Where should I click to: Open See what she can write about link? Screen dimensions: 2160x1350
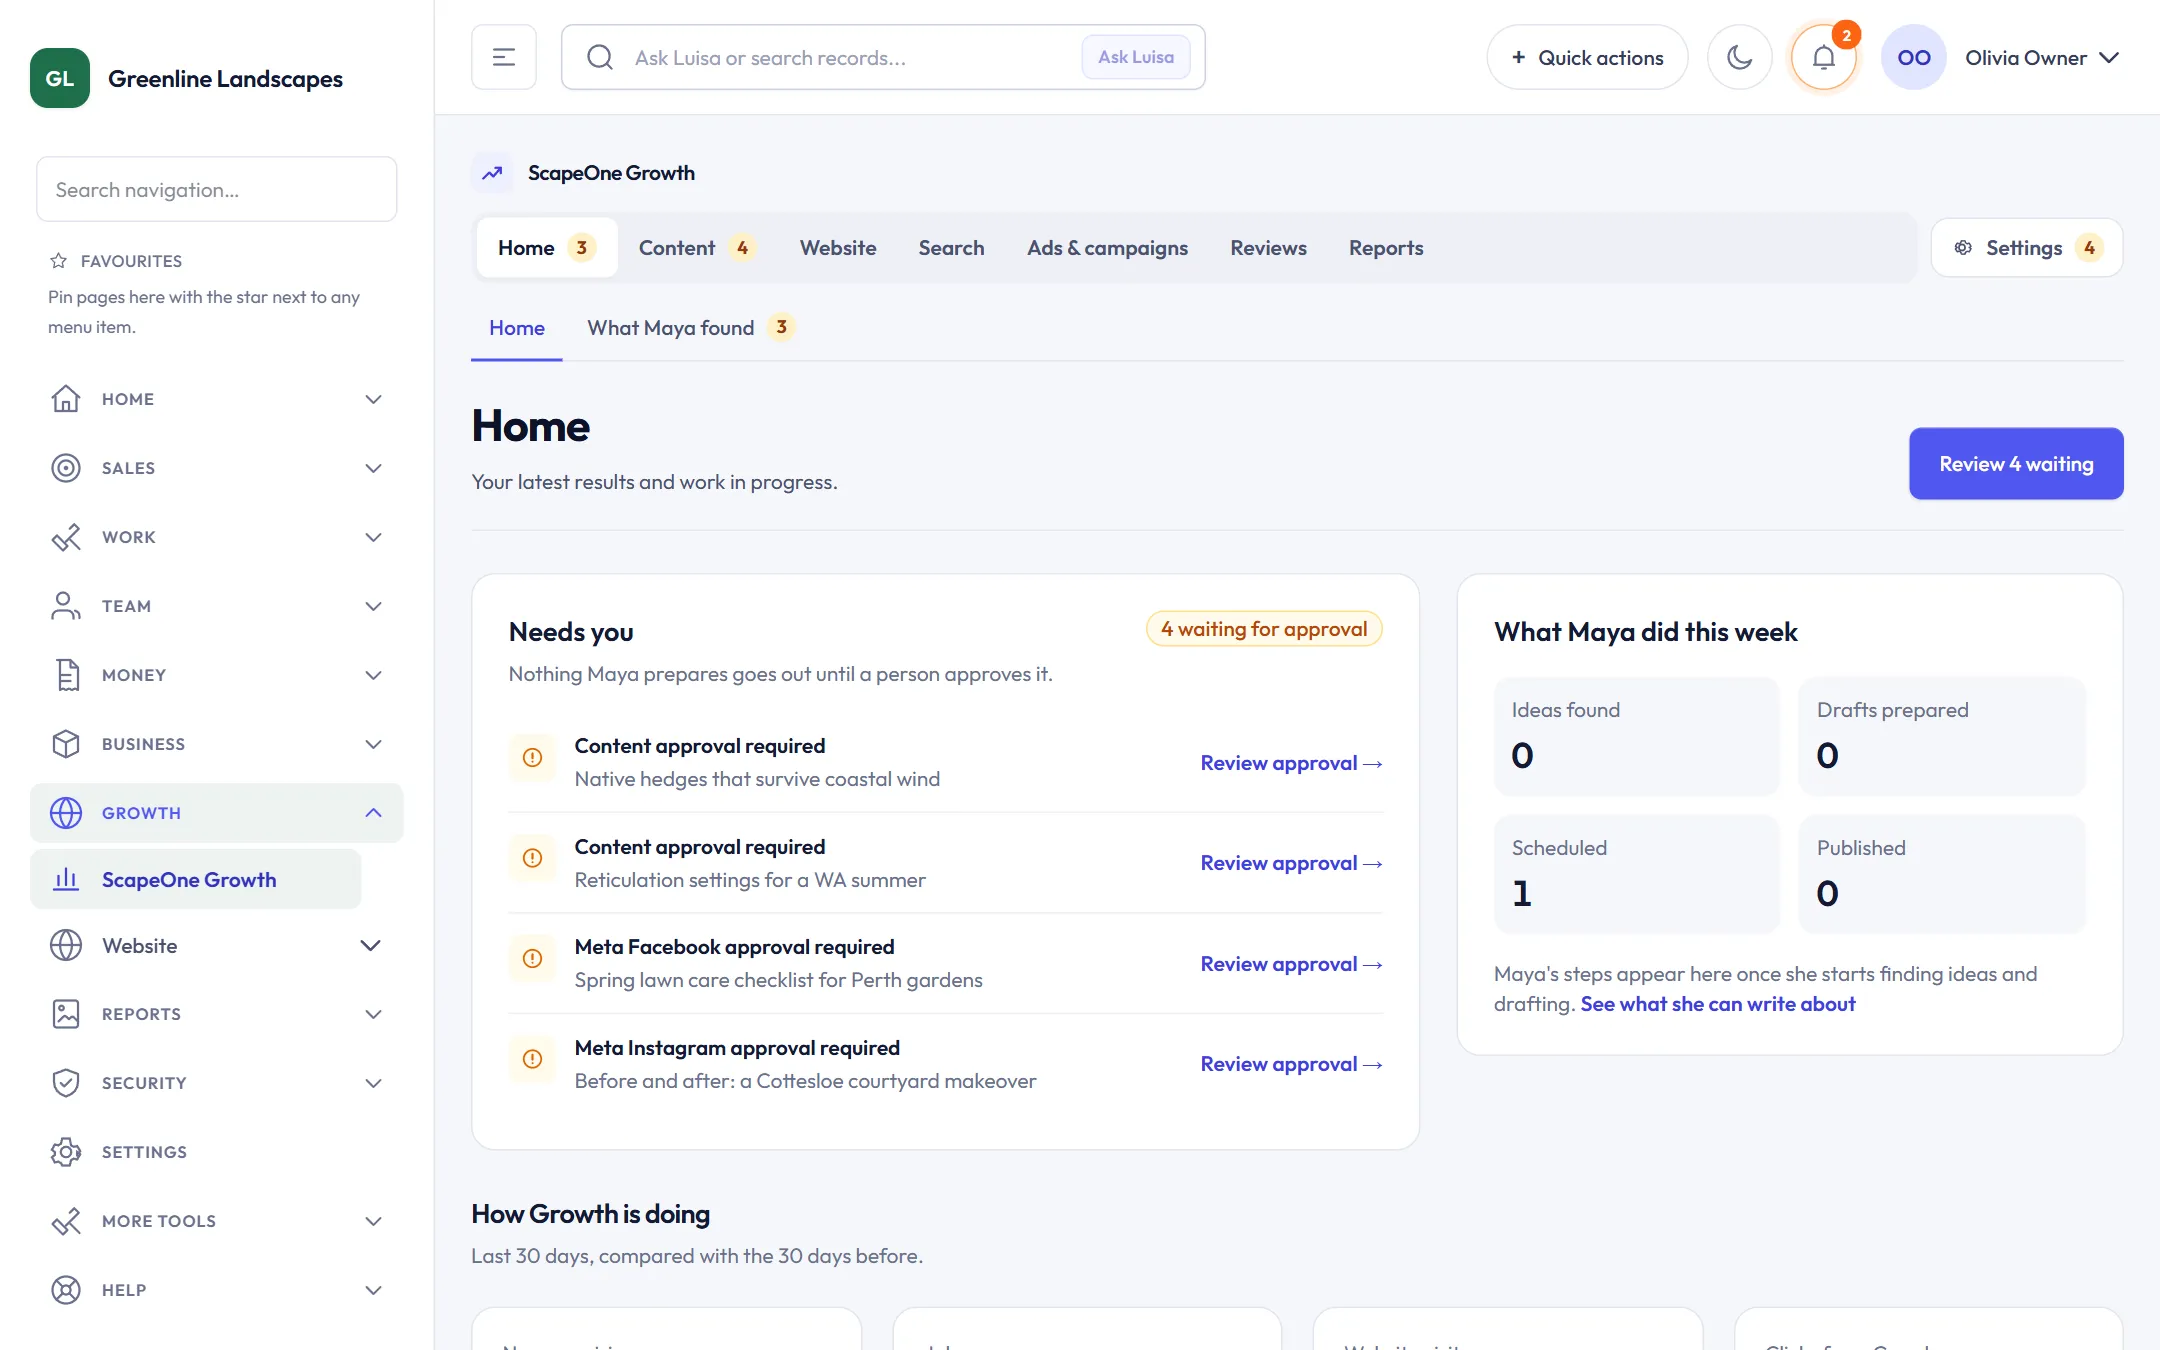(1717, 1004)
